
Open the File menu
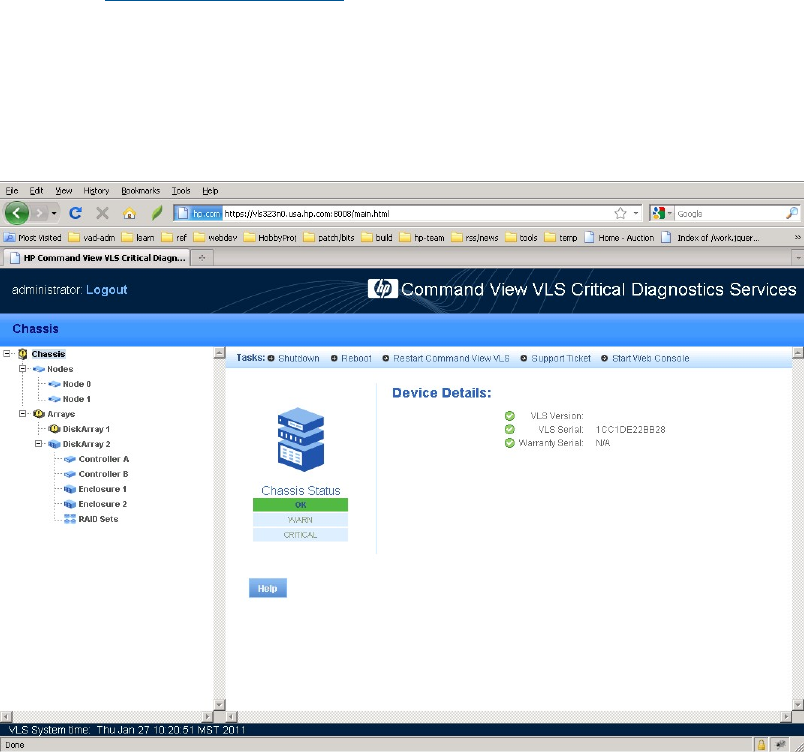tap(12, 191)
